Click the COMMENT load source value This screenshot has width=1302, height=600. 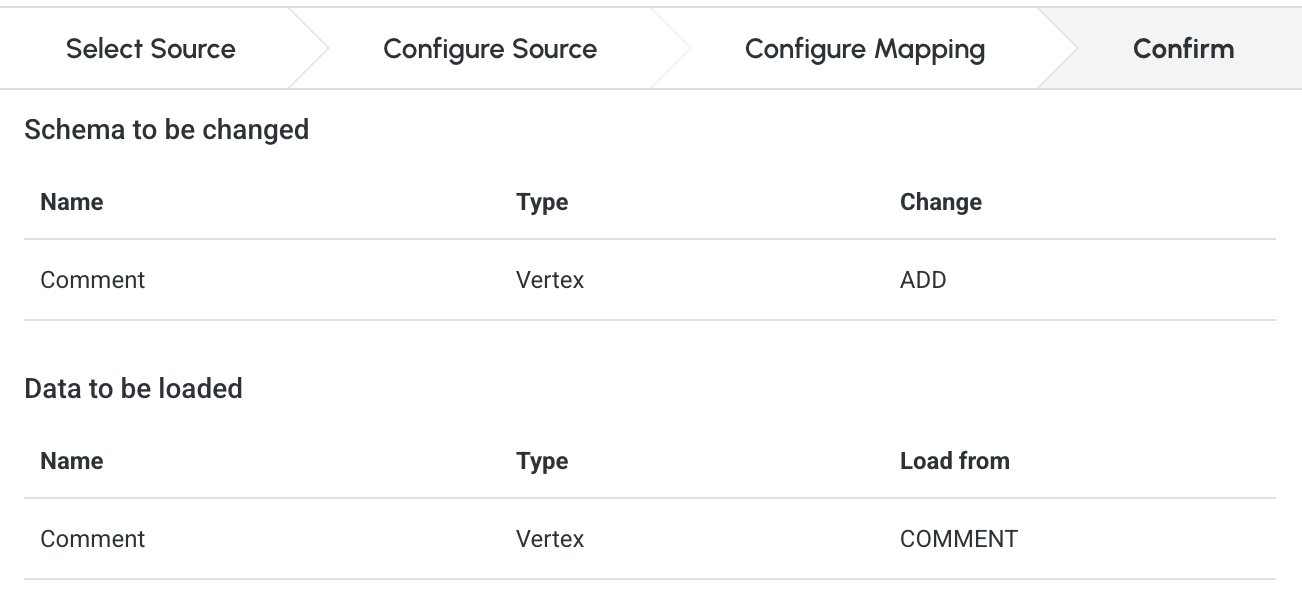[959, 539]
